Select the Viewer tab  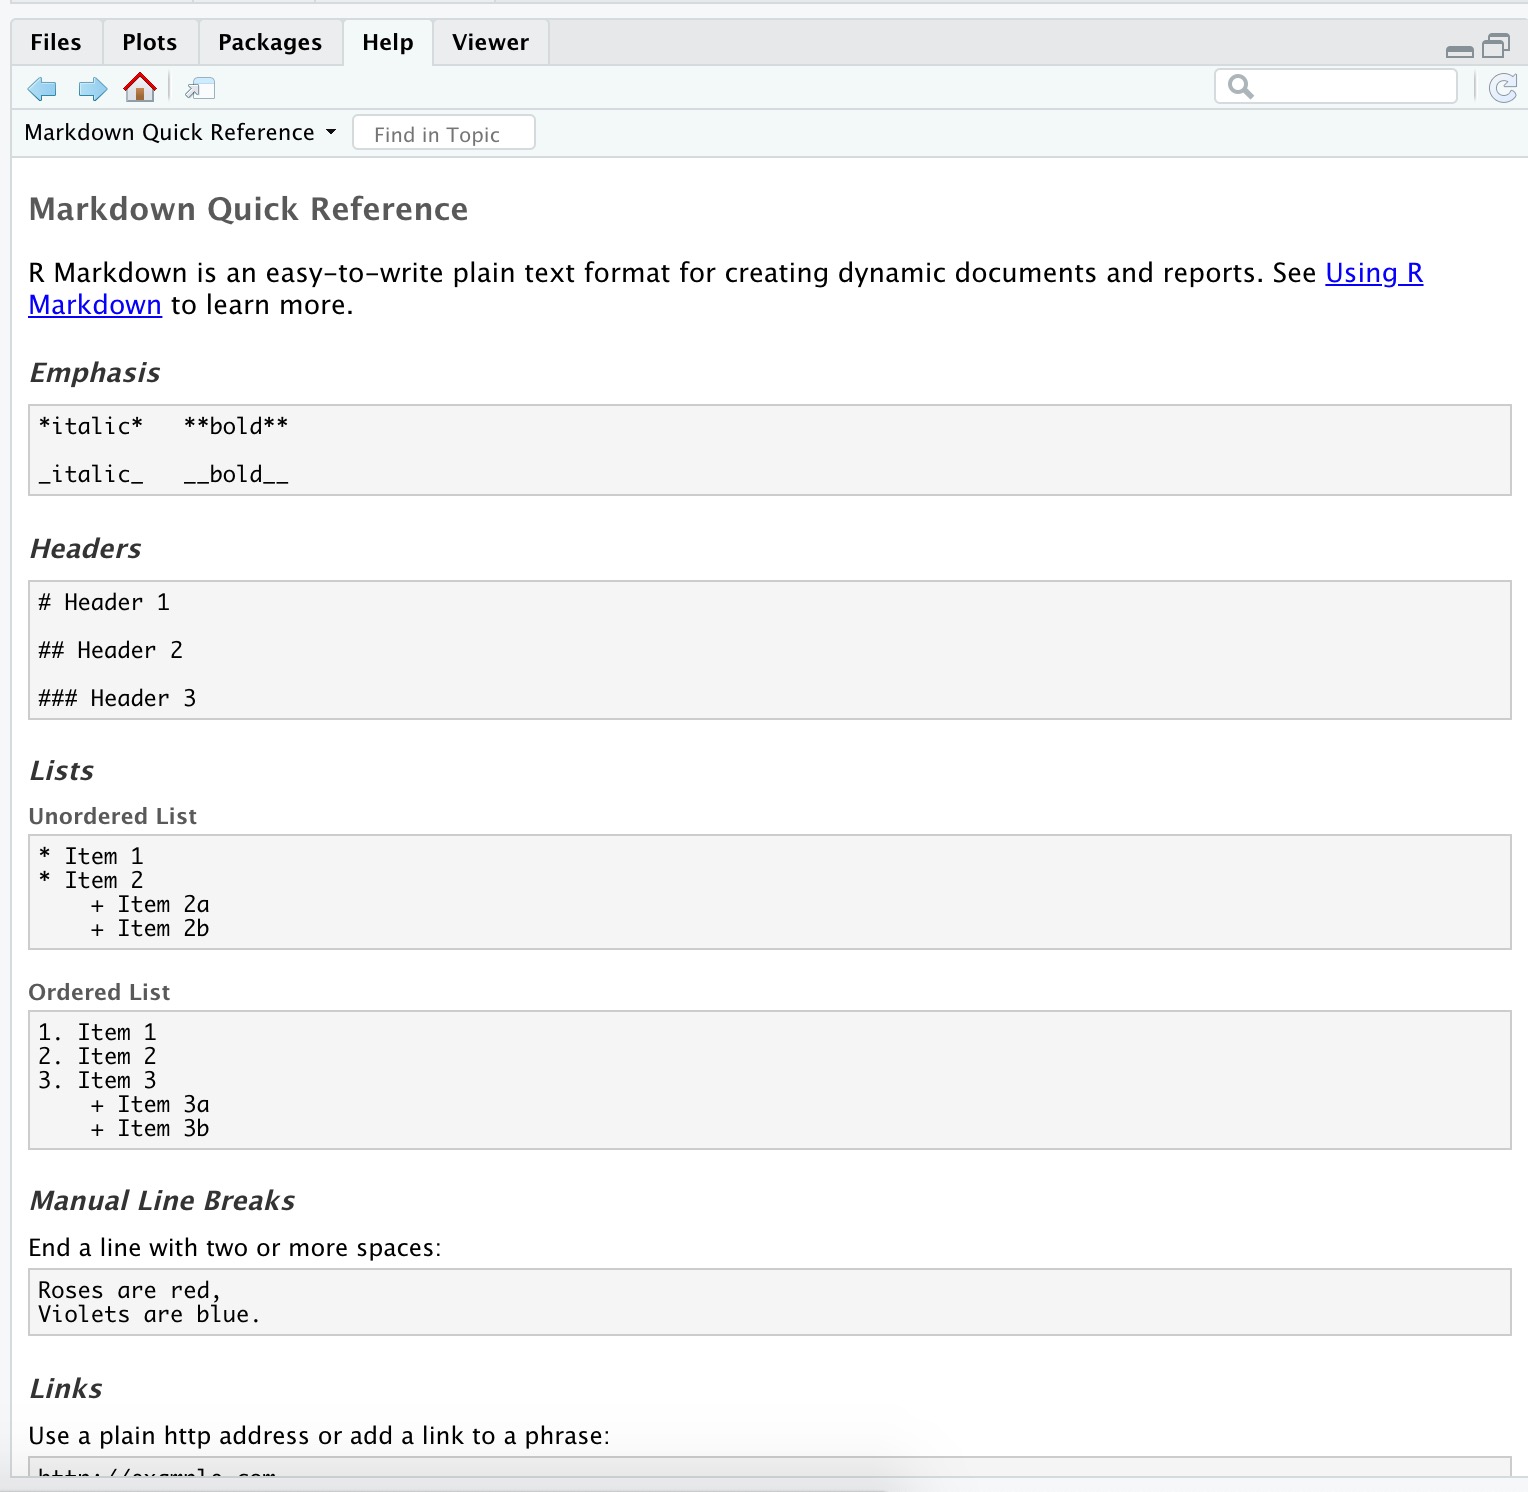(x=490, y=43)
